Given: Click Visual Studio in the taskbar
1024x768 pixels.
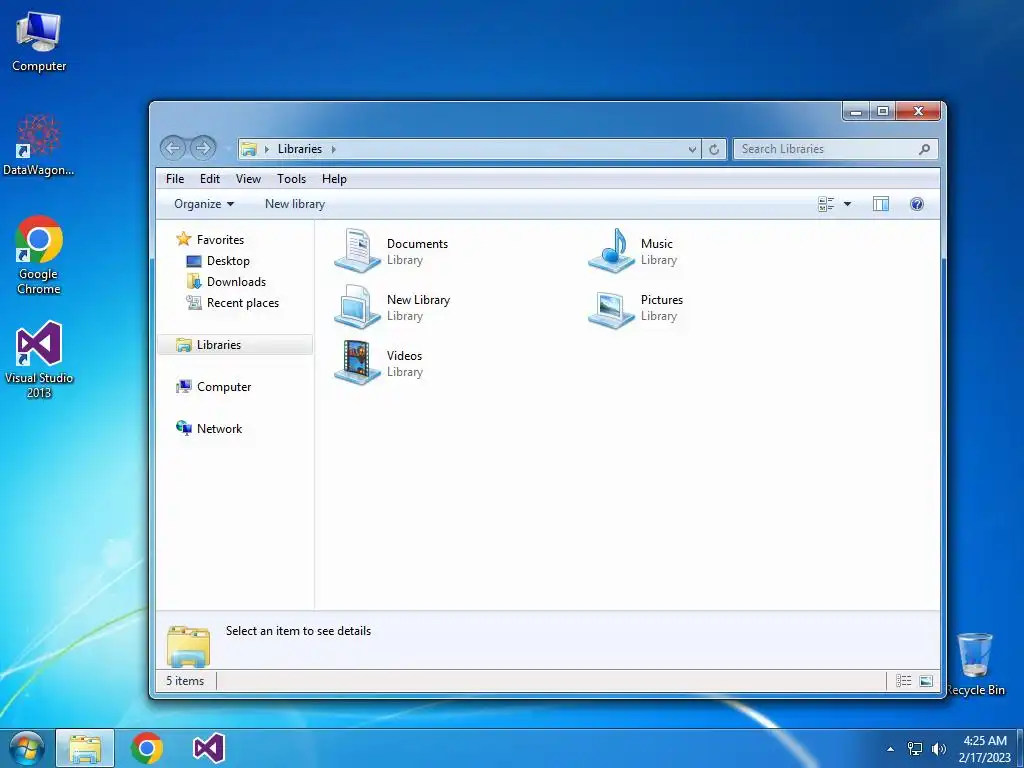Looking at the screenshot, I should [209, 748].
